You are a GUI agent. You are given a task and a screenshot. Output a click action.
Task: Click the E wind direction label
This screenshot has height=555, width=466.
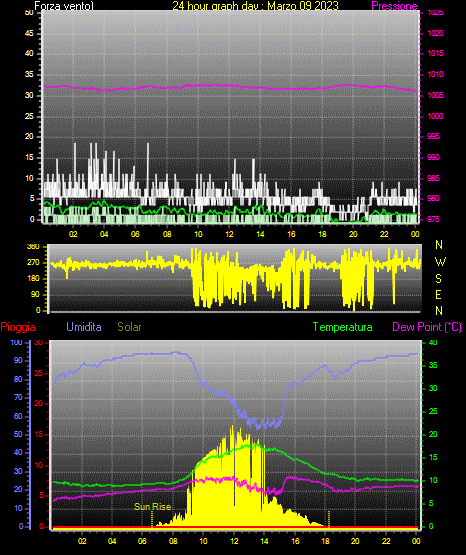click(x=438, y=295)
